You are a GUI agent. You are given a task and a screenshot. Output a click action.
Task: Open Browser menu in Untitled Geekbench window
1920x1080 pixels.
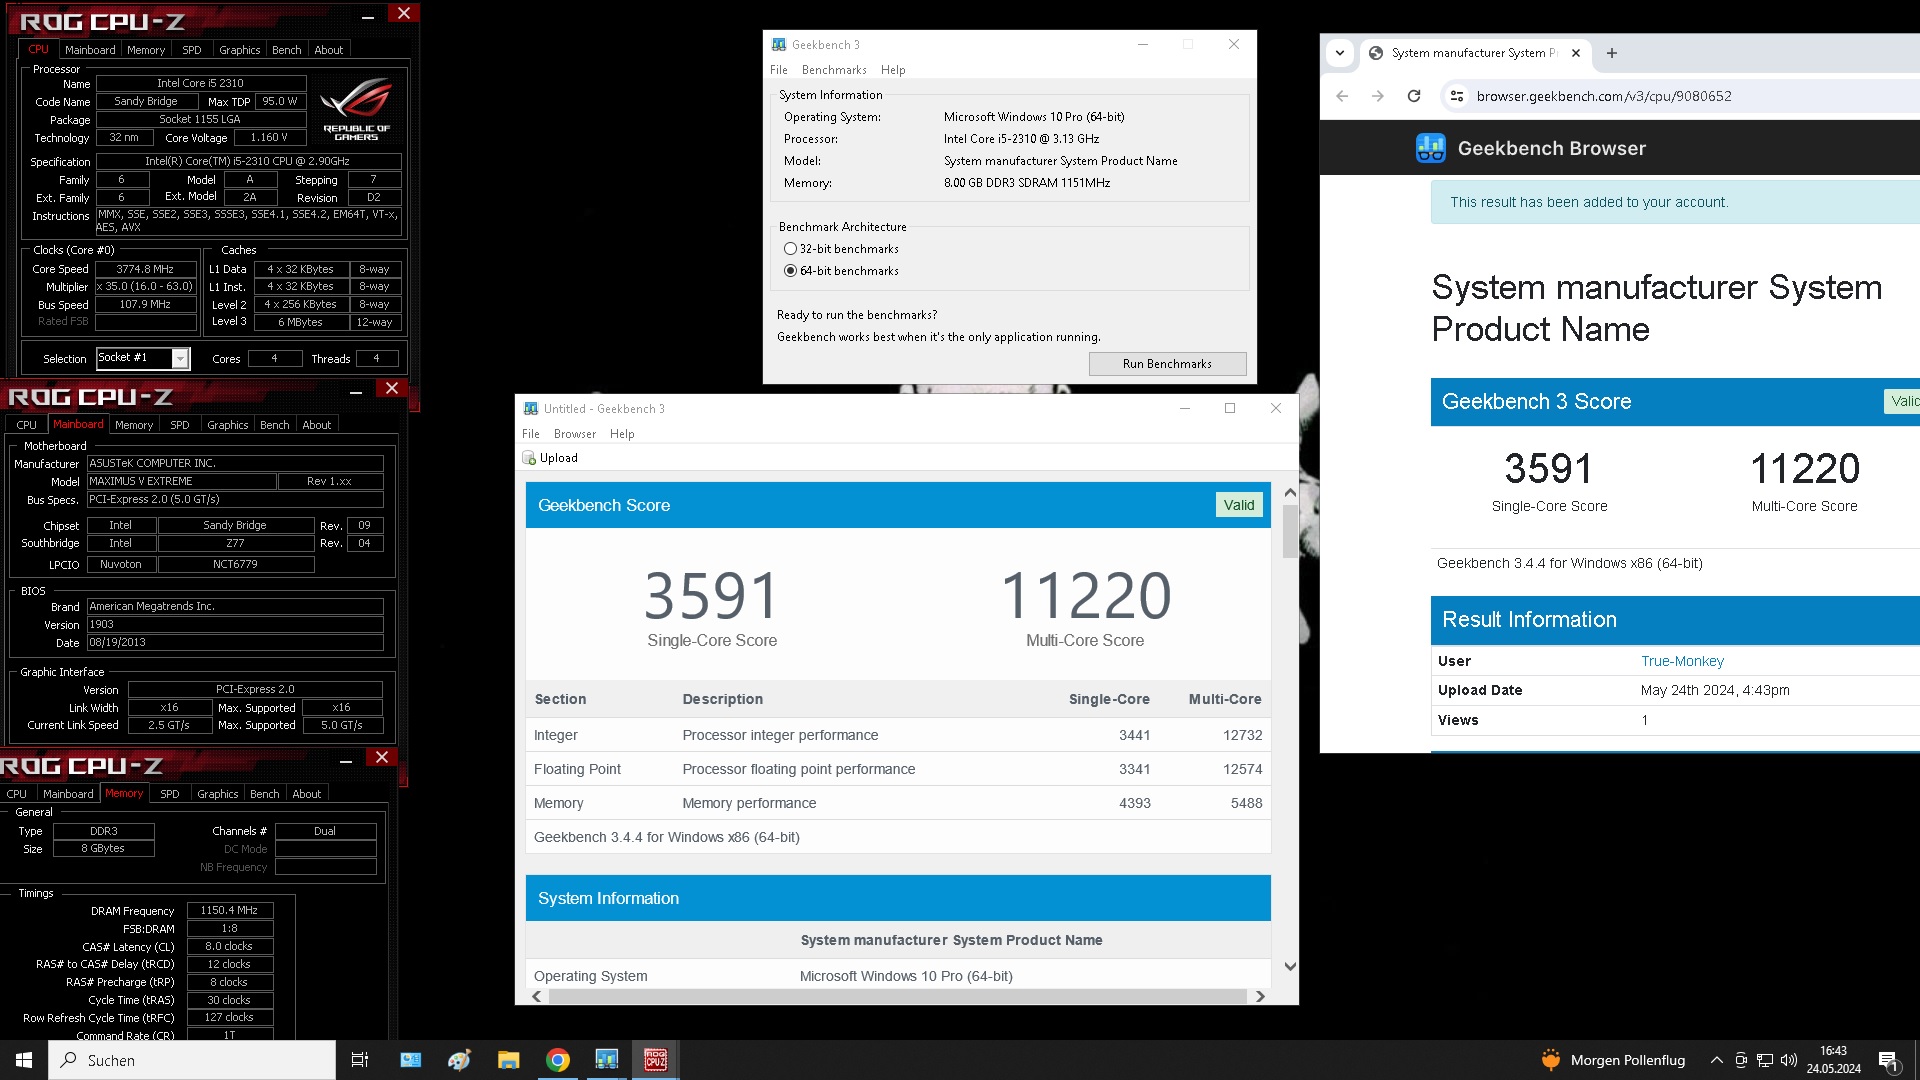(x=575, y=434)
